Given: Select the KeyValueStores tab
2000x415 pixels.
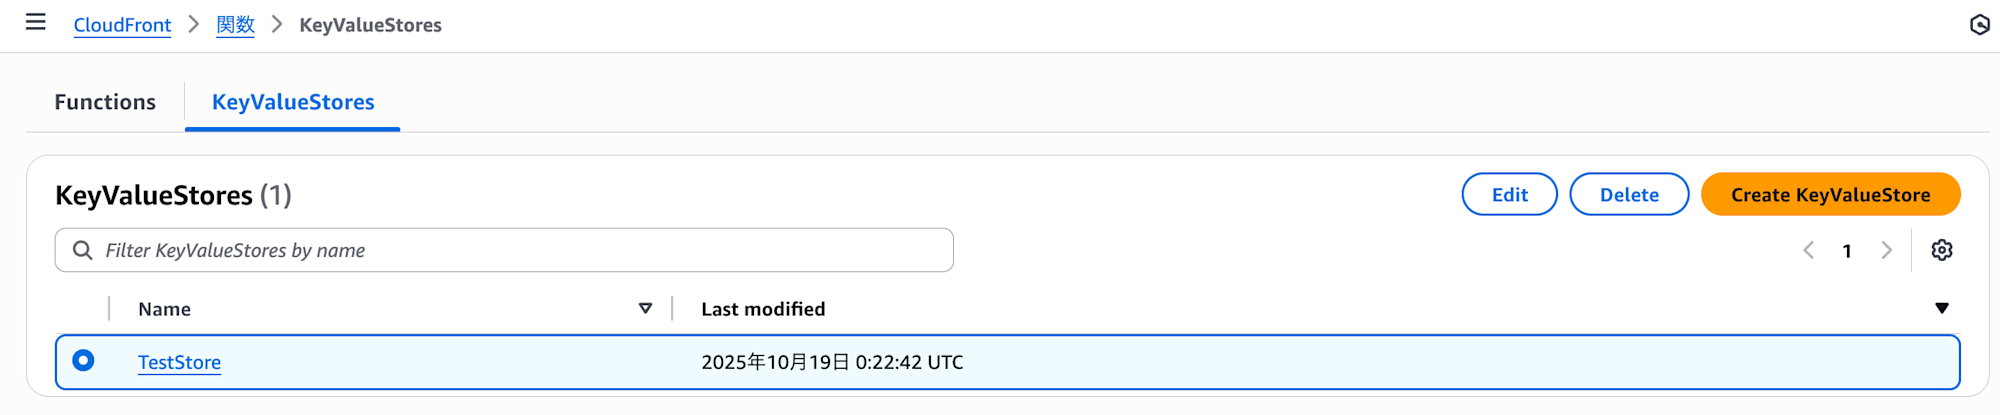Looking at the screenshot, I should tap(293, 102).
